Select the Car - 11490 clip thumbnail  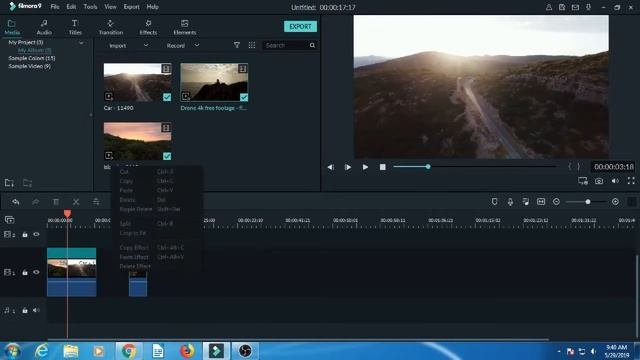coord(138,82)
